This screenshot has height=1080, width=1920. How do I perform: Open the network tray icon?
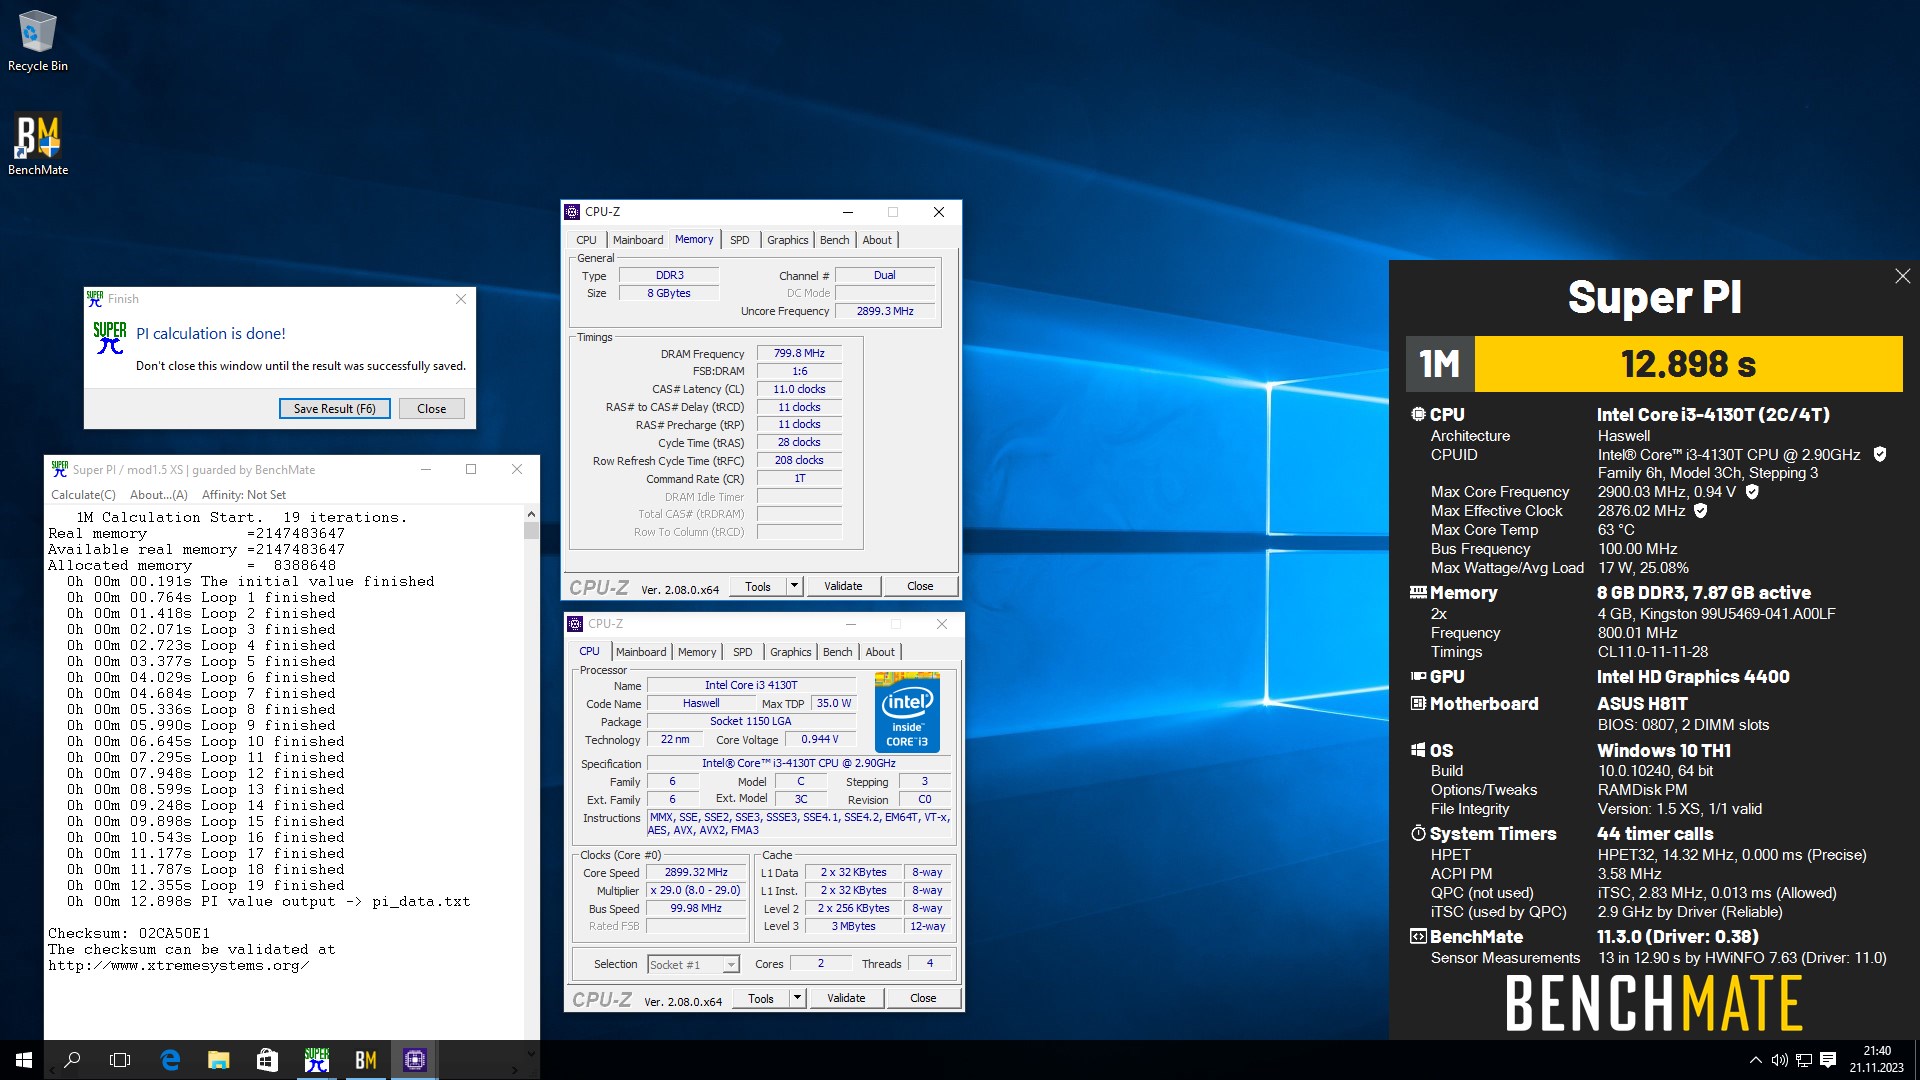pos(1804,1060)
